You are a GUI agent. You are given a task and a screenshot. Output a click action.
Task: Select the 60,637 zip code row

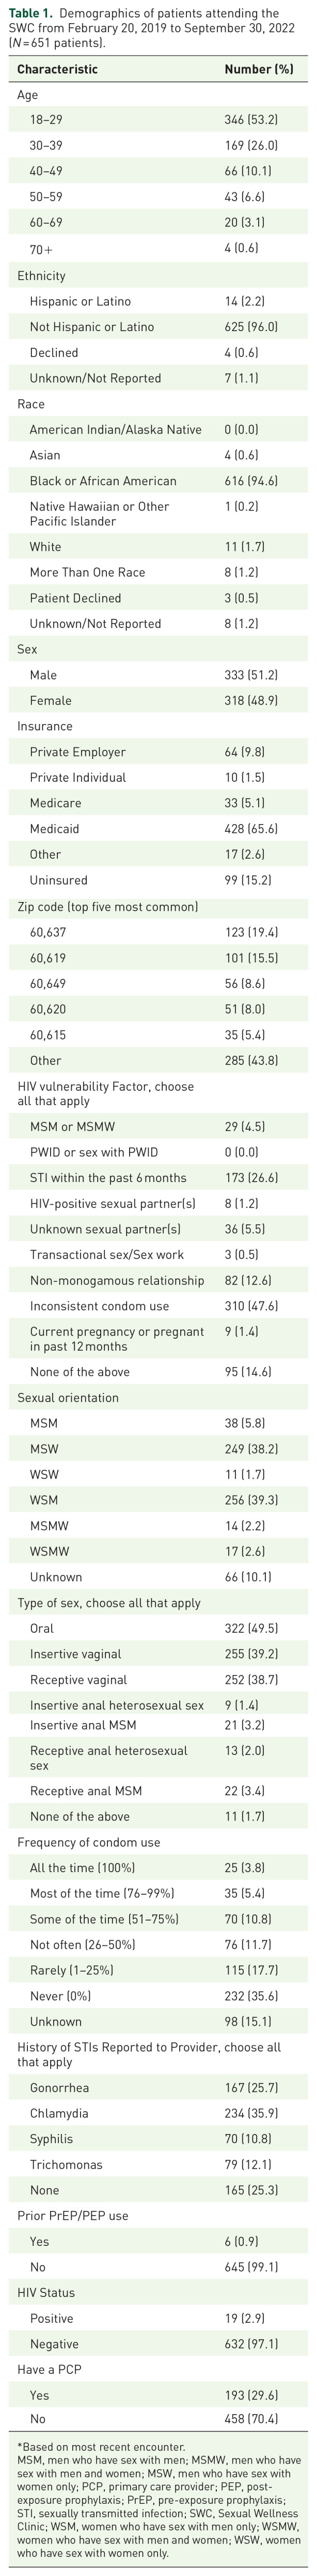coord(158,932)
